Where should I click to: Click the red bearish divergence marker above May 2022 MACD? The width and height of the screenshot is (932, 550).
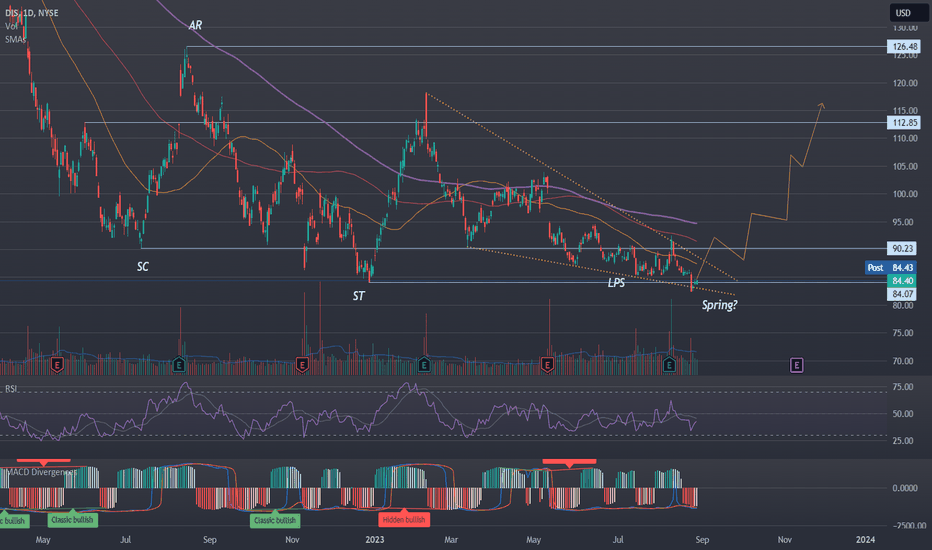pyautogui.click(x=43, y=461)
